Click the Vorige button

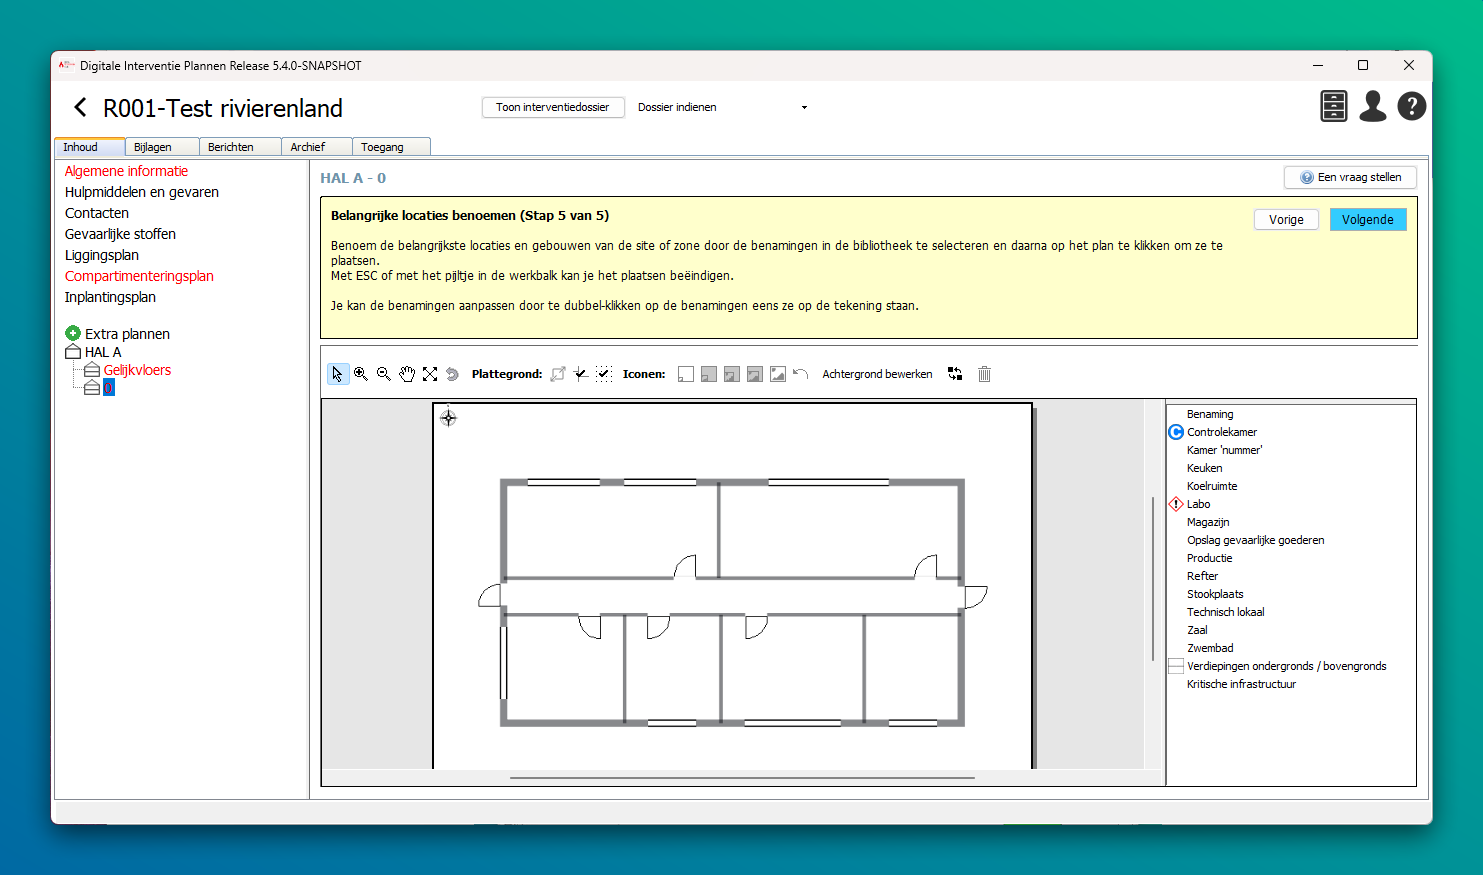(x=1286, y=220)
